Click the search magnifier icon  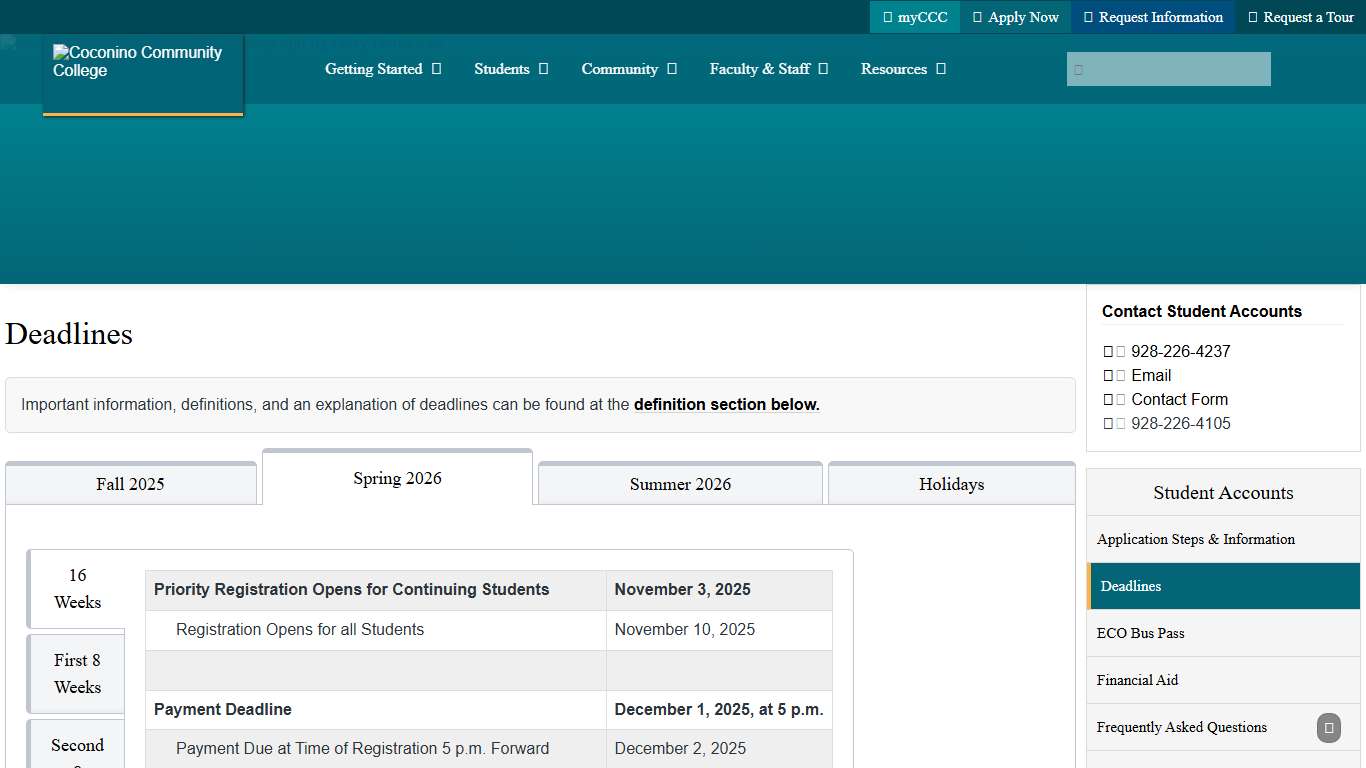[1081, 68]
